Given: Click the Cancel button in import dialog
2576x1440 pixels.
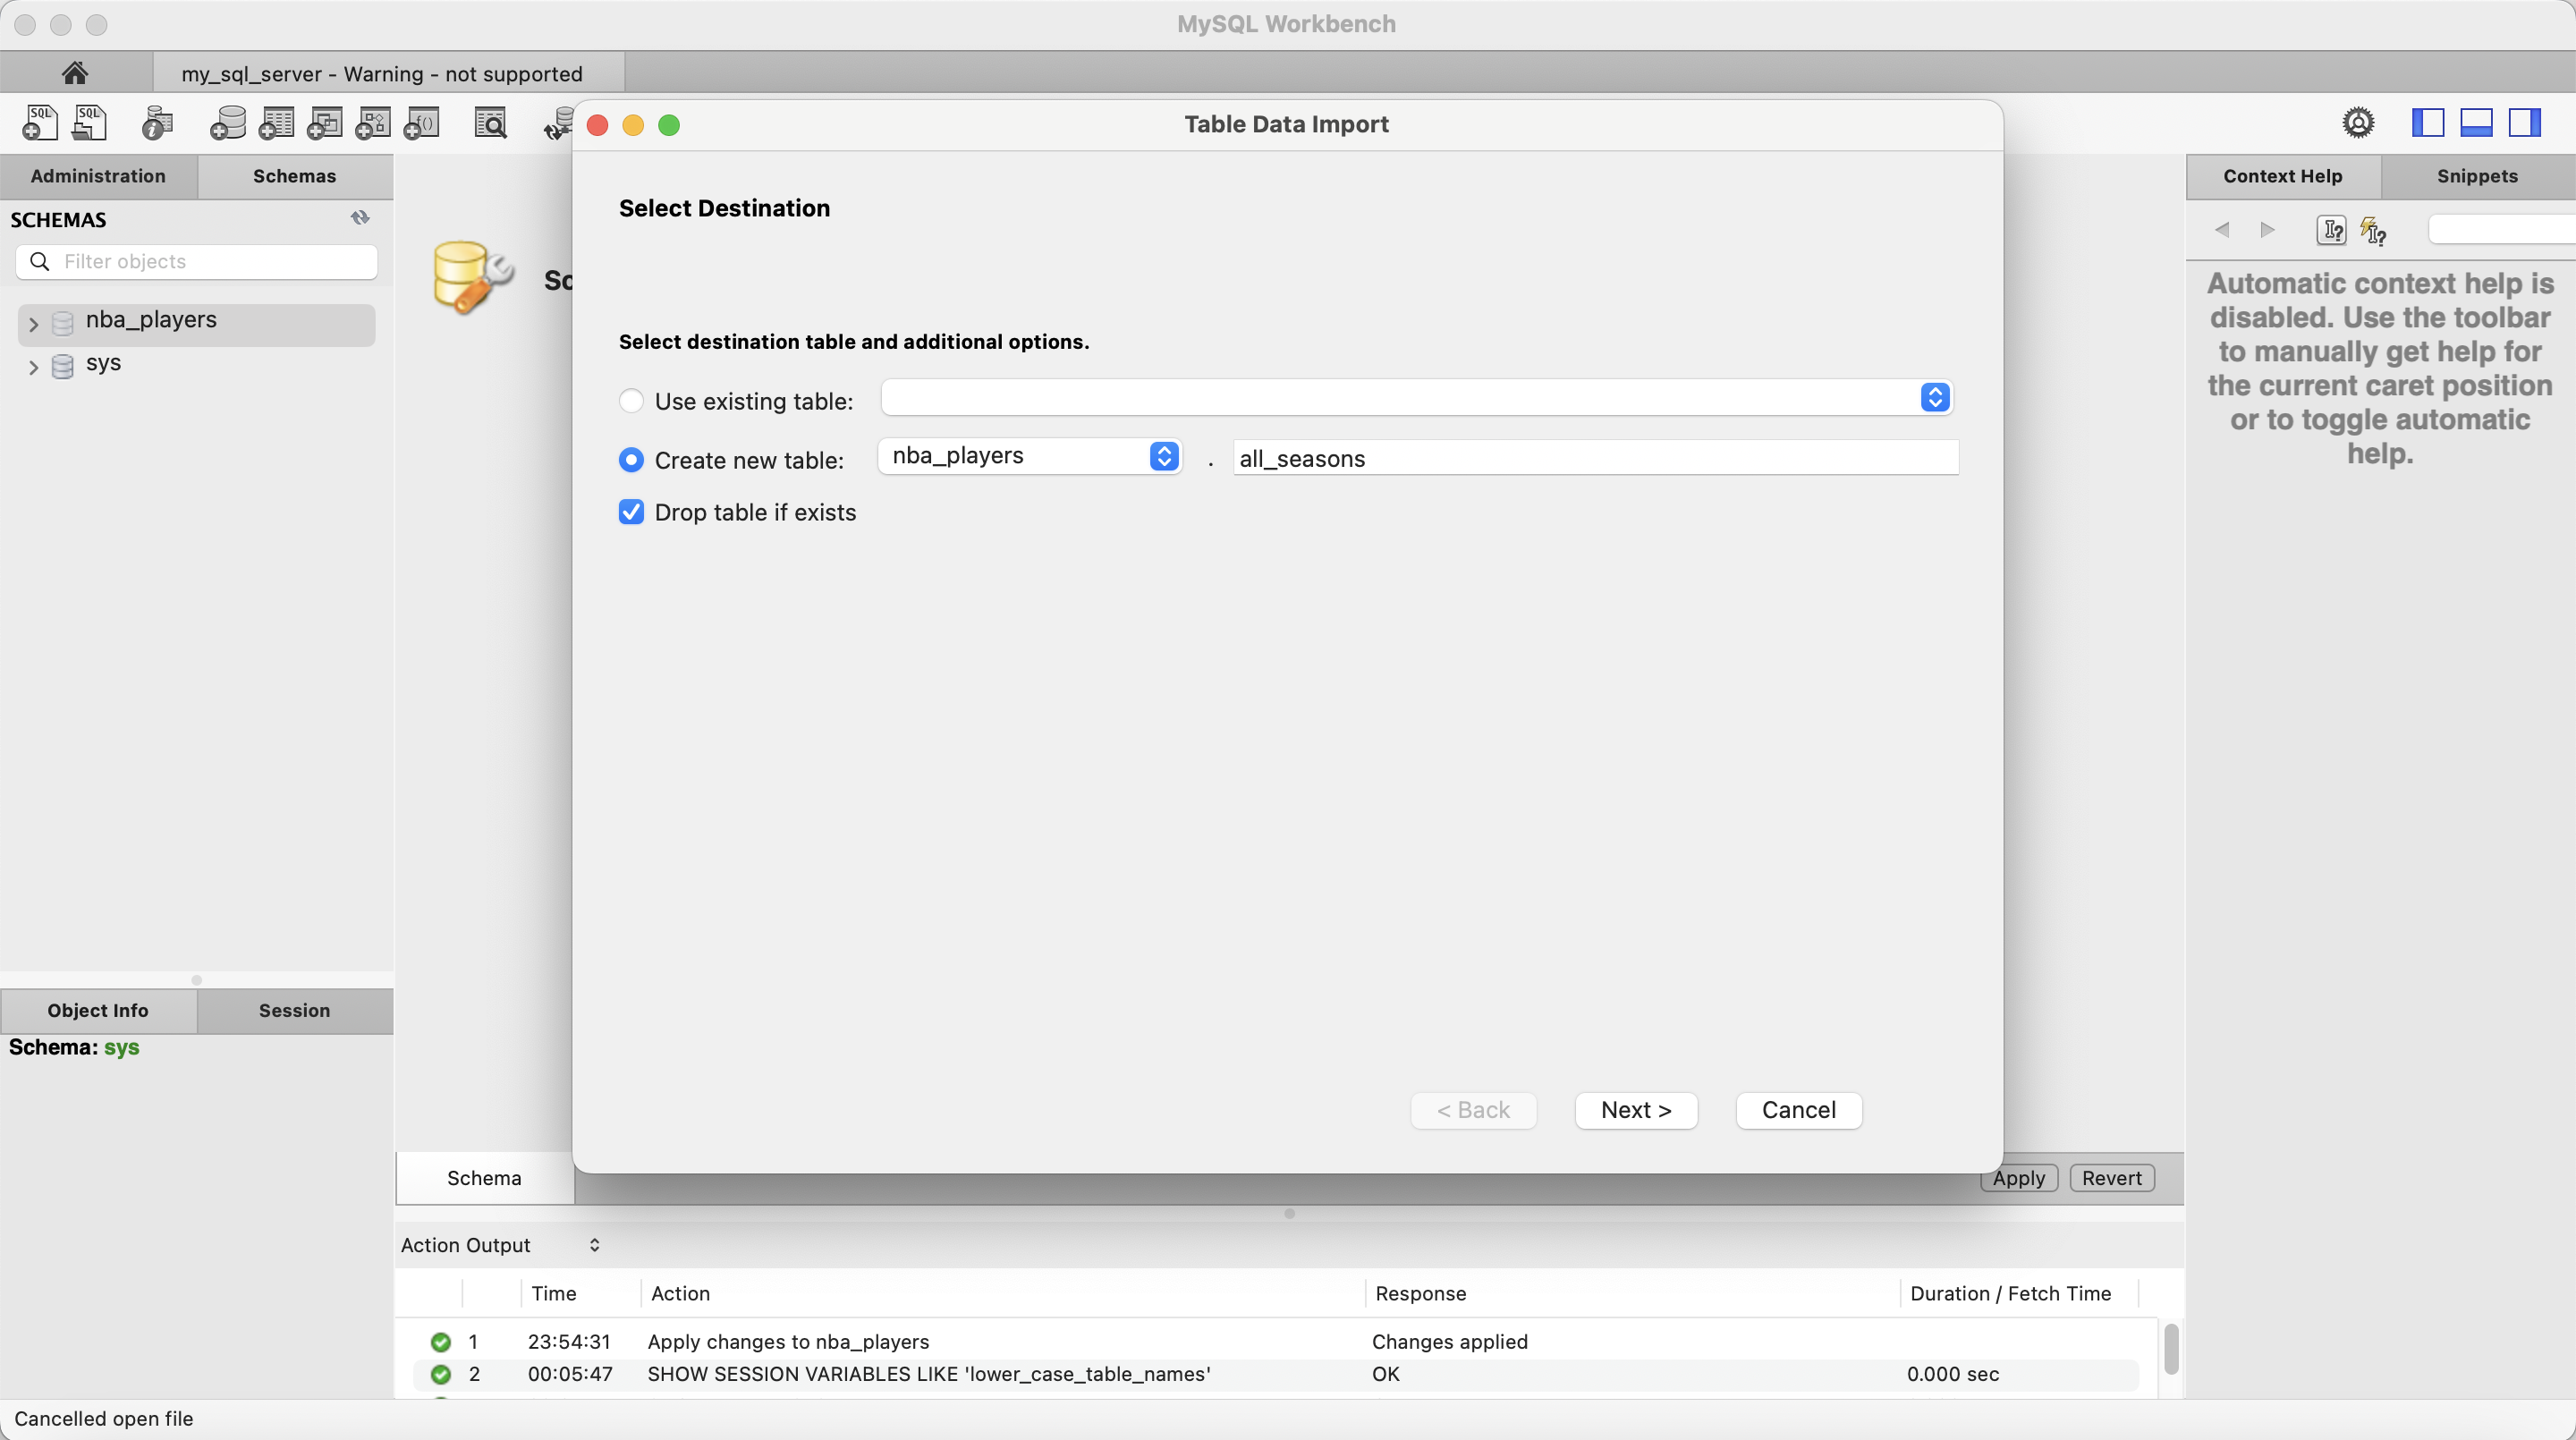Looking at the screenshot, I should point(1798,1110).
